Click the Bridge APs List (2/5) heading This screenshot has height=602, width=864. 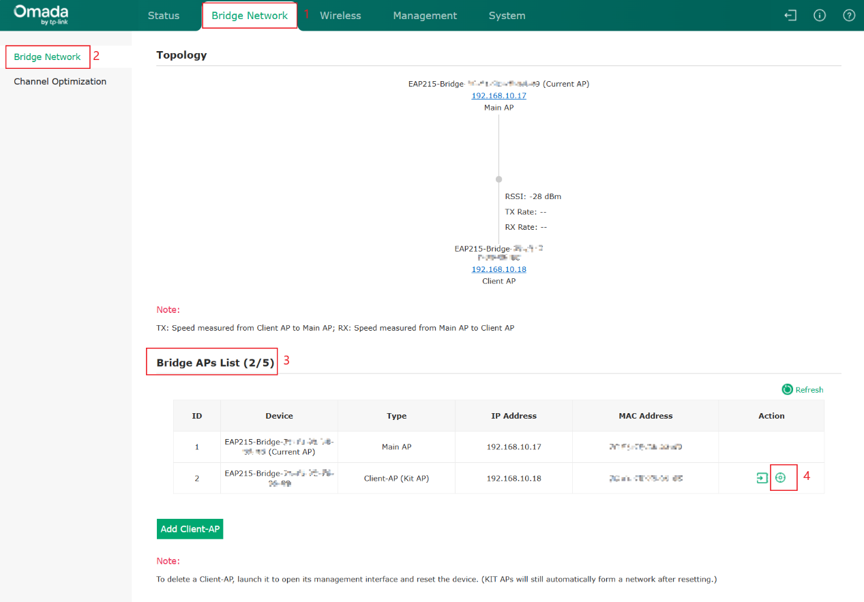coord(215,362)
